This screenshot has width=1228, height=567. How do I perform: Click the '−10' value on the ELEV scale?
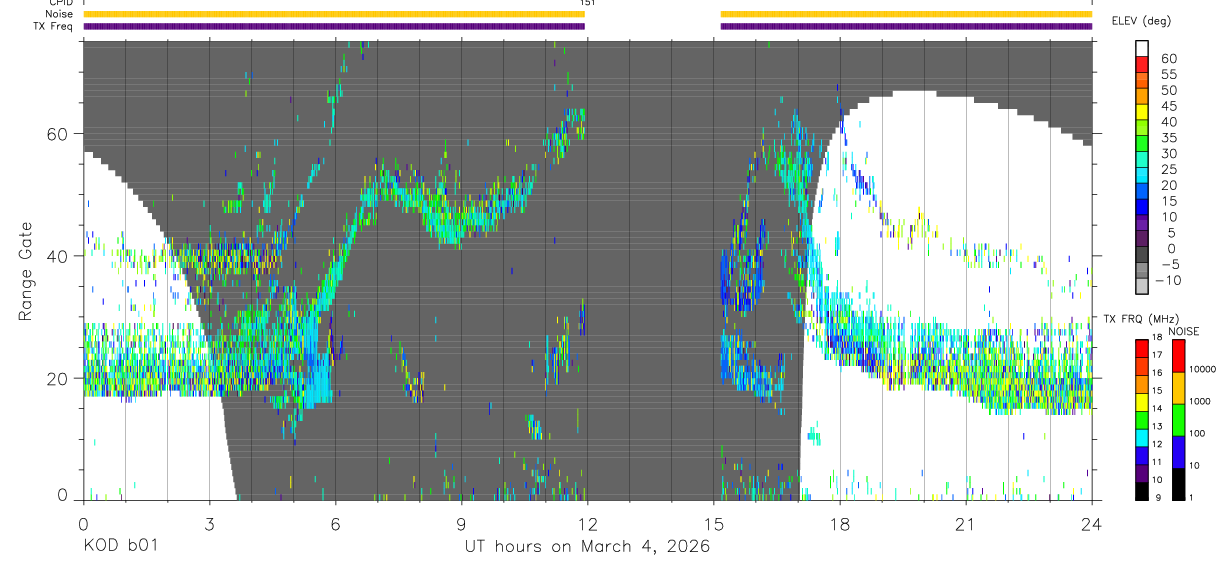click(x=1167, y=280)
